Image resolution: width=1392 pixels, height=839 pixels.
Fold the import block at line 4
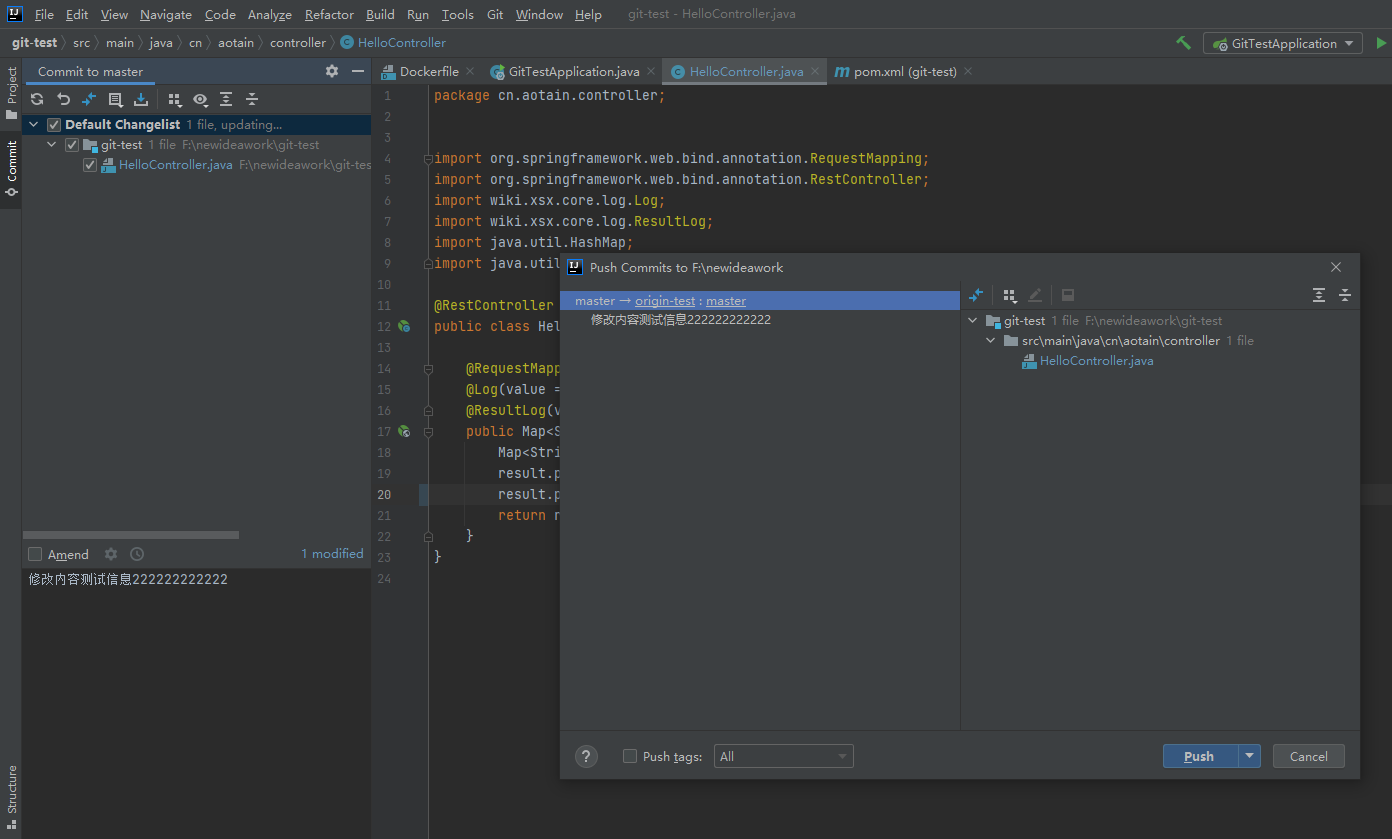427,159
